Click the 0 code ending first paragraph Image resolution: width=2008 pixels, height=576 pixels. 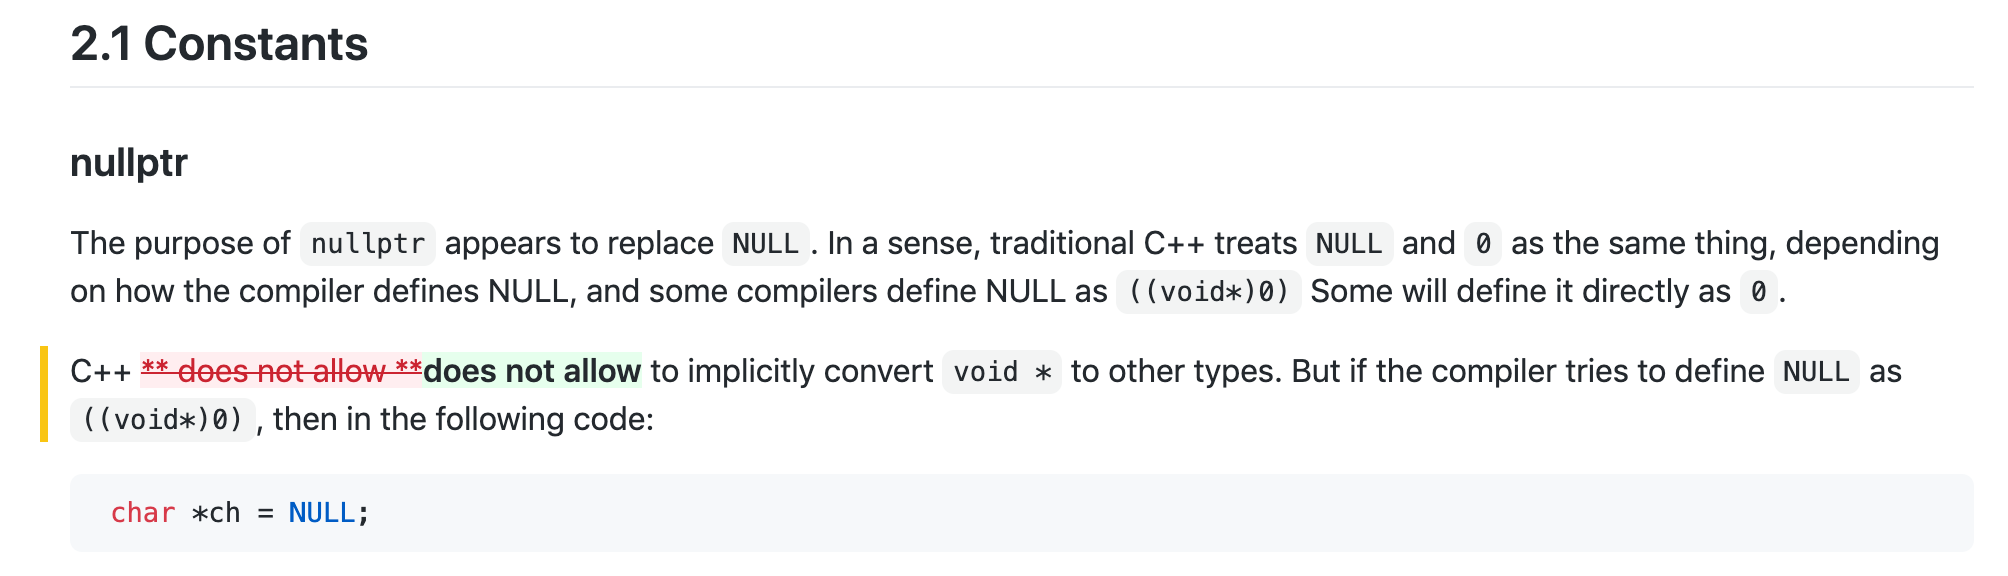tap(1758, 291)
